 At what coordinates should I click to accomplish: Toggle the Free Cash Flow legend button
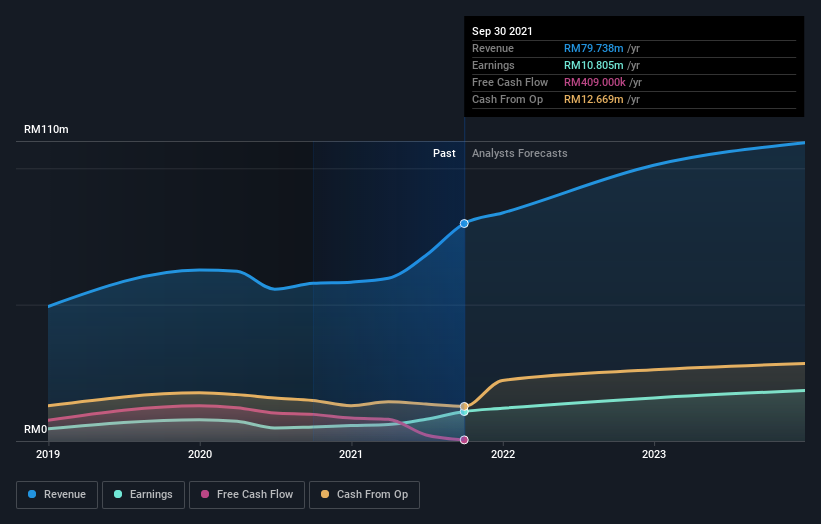click(247, 495)
